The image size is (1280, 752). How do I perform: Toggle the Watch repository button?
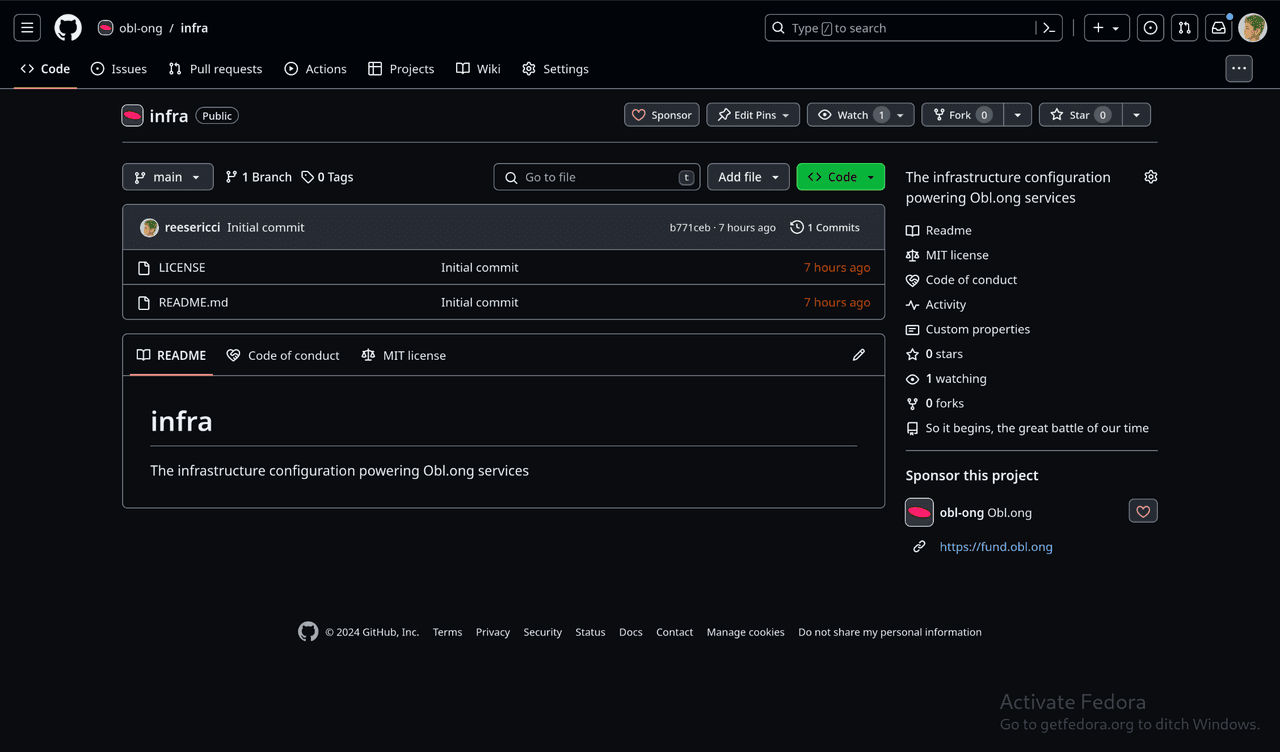pos(851,115)
